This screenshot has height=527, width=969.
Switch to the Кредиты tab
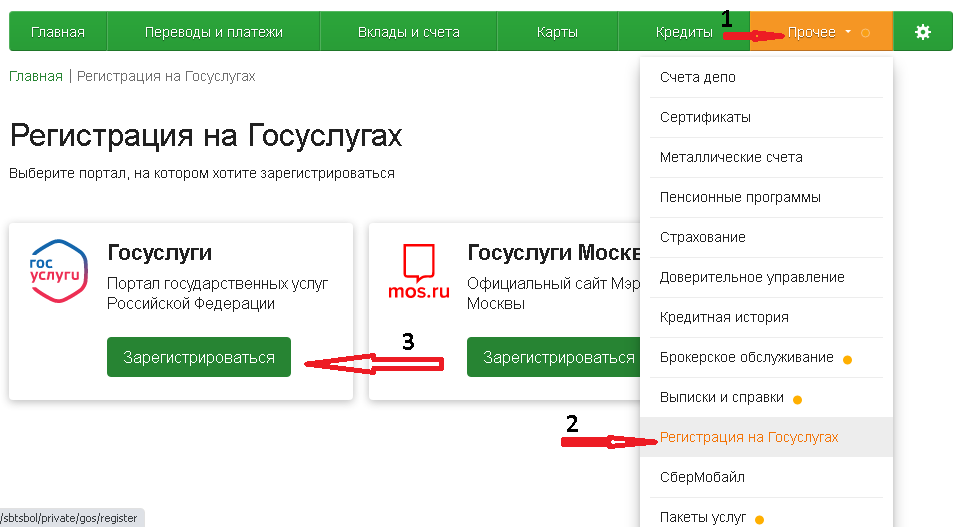(x=684, y=32)
